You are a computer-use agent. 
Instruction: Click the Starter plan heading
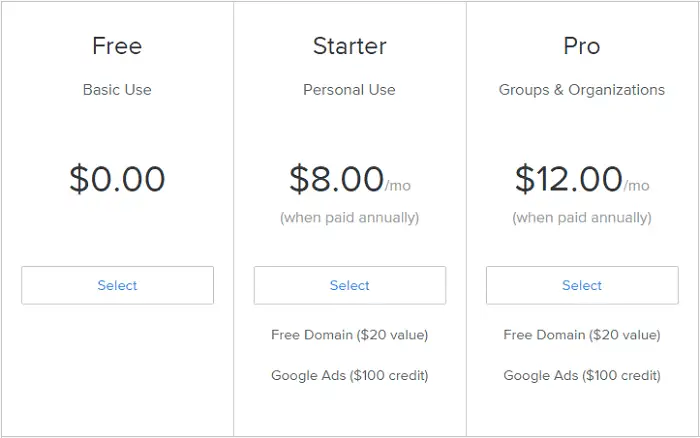(350, 46)
